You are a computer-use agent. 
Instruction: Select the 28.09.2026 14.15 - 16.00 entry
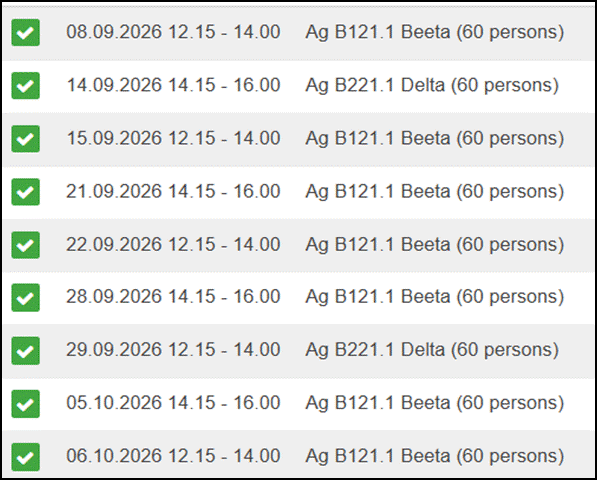[x=173, y=297]
